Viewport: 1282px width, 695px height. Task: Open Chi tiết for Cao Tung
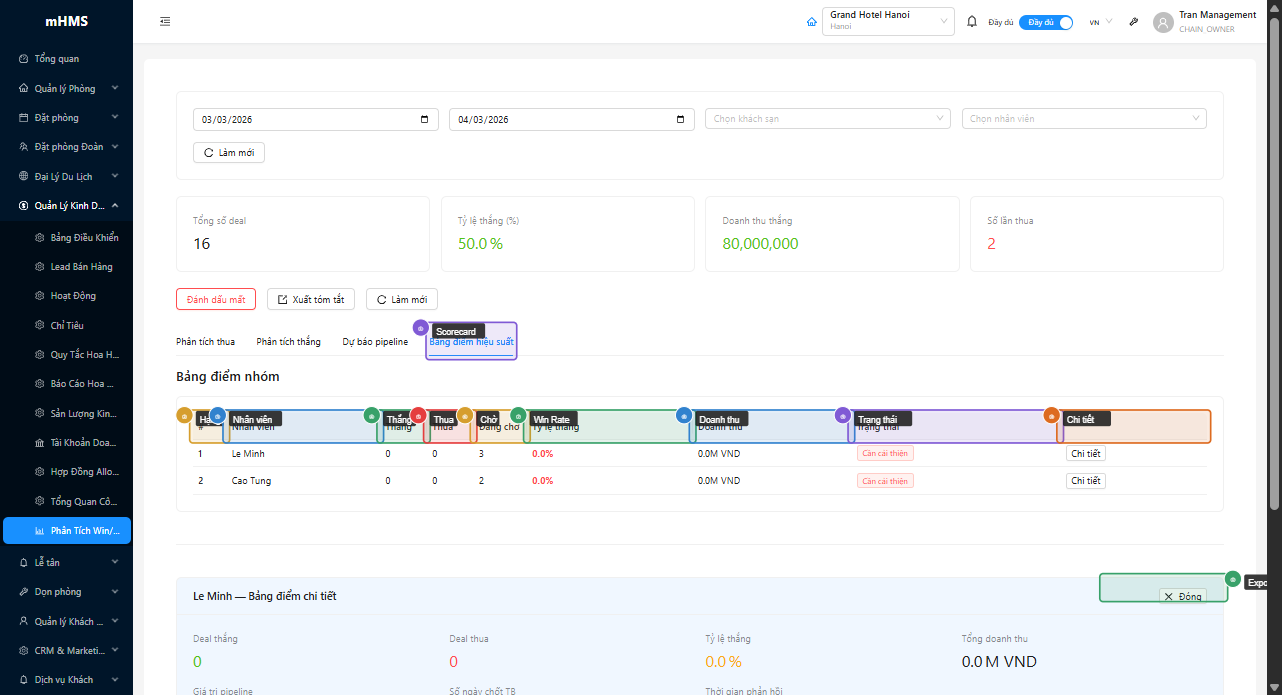pyautogui.click(x=1085, y=481)
